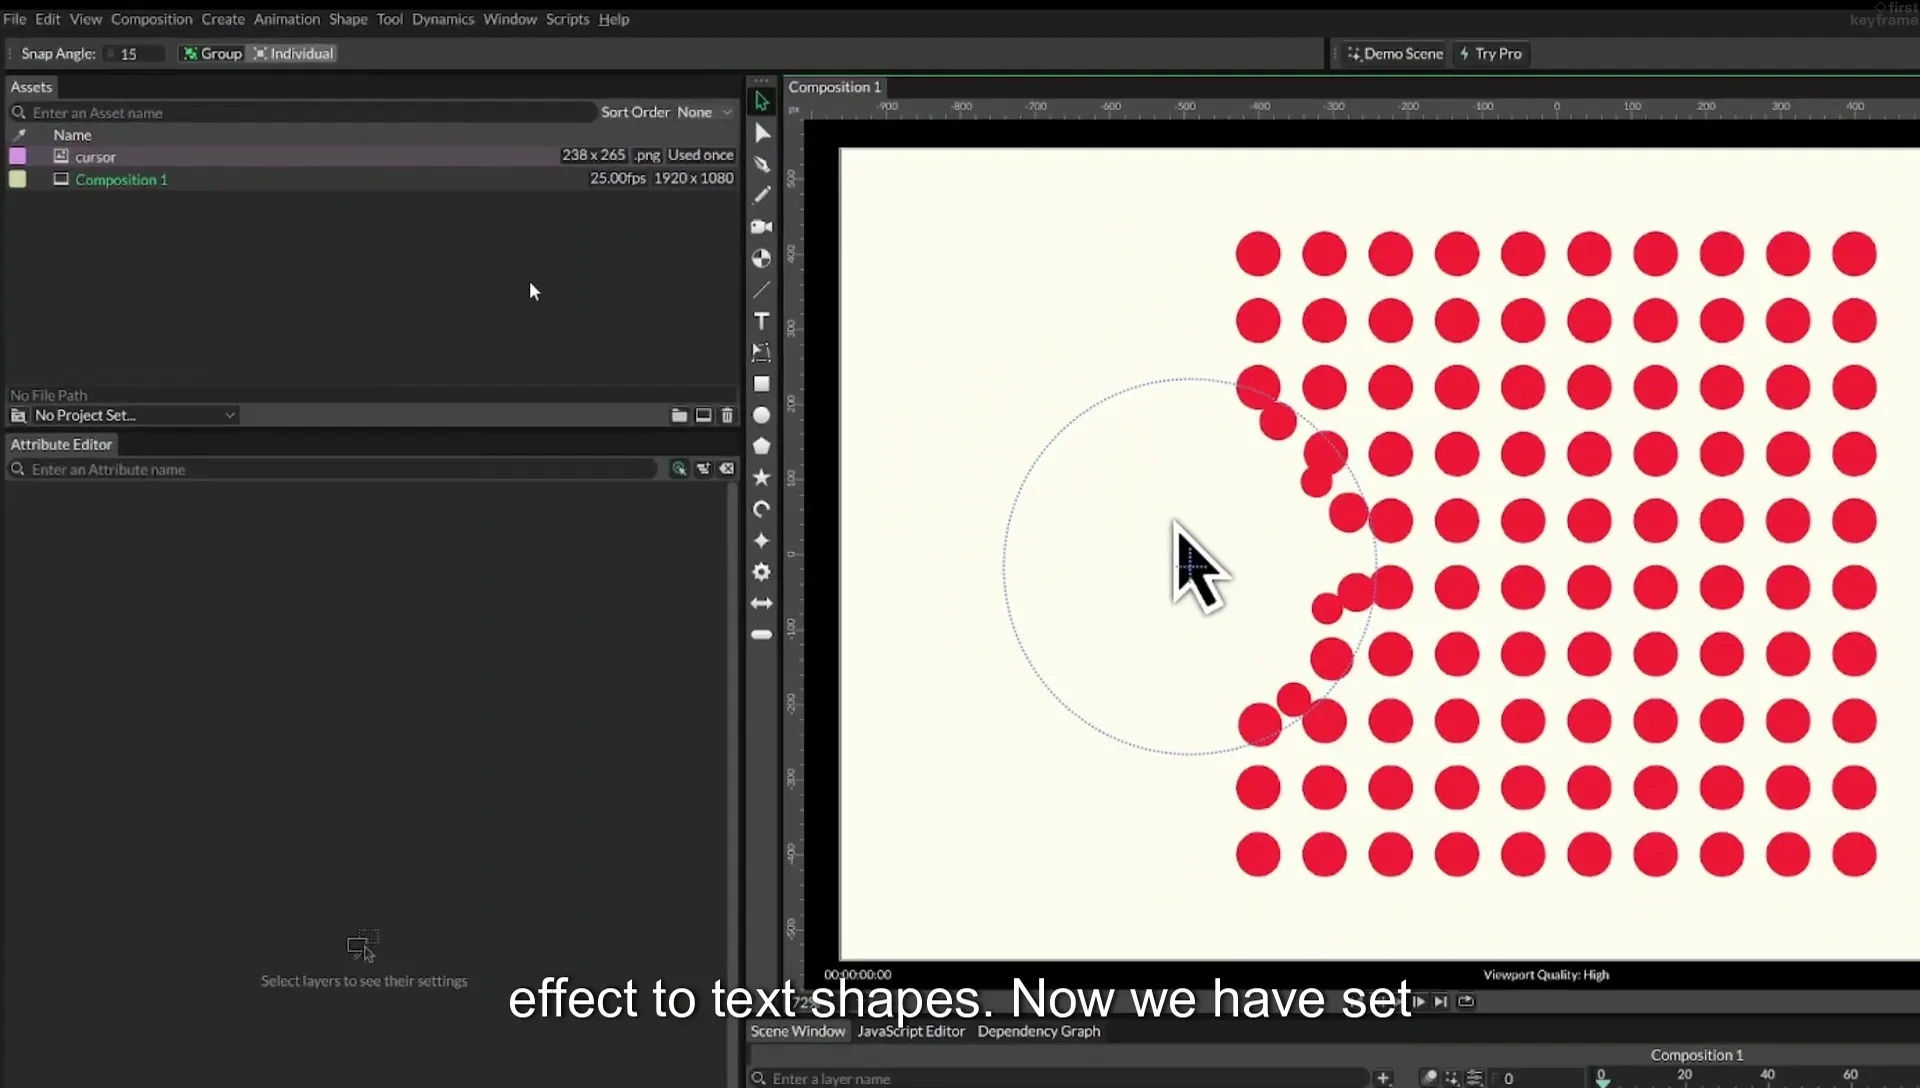Toggle the loop playback button
1920x1088 pixels.
[1466, 1001]
